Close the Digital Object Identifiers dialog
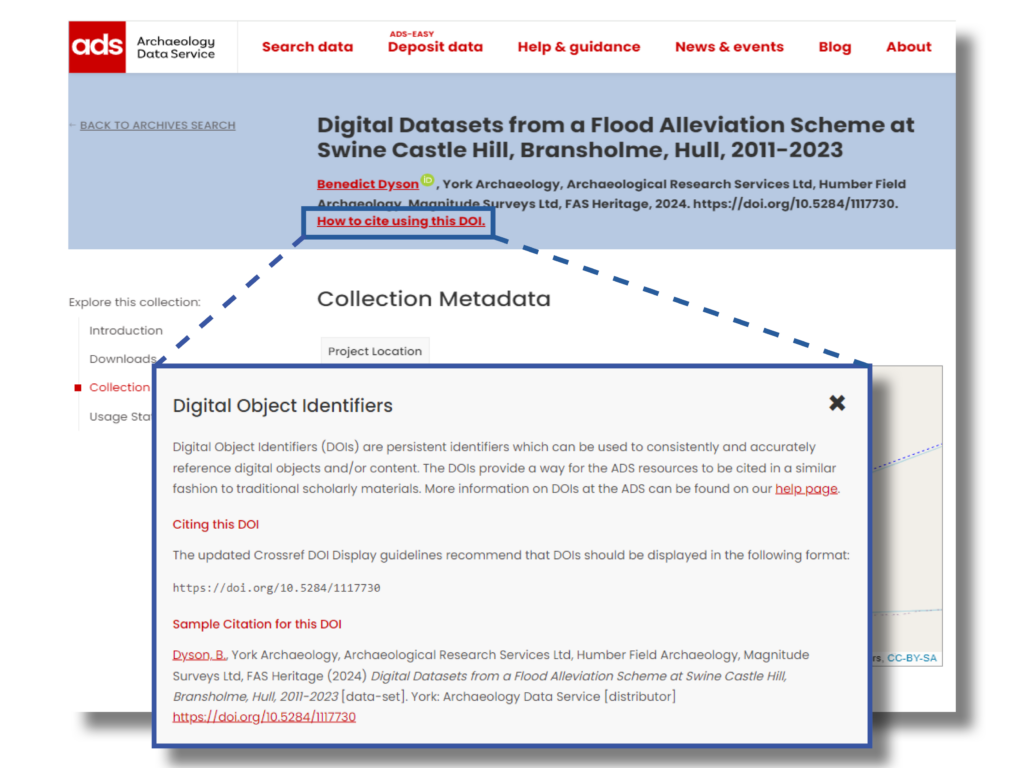The image size is (1024, 768). point(837,403)
